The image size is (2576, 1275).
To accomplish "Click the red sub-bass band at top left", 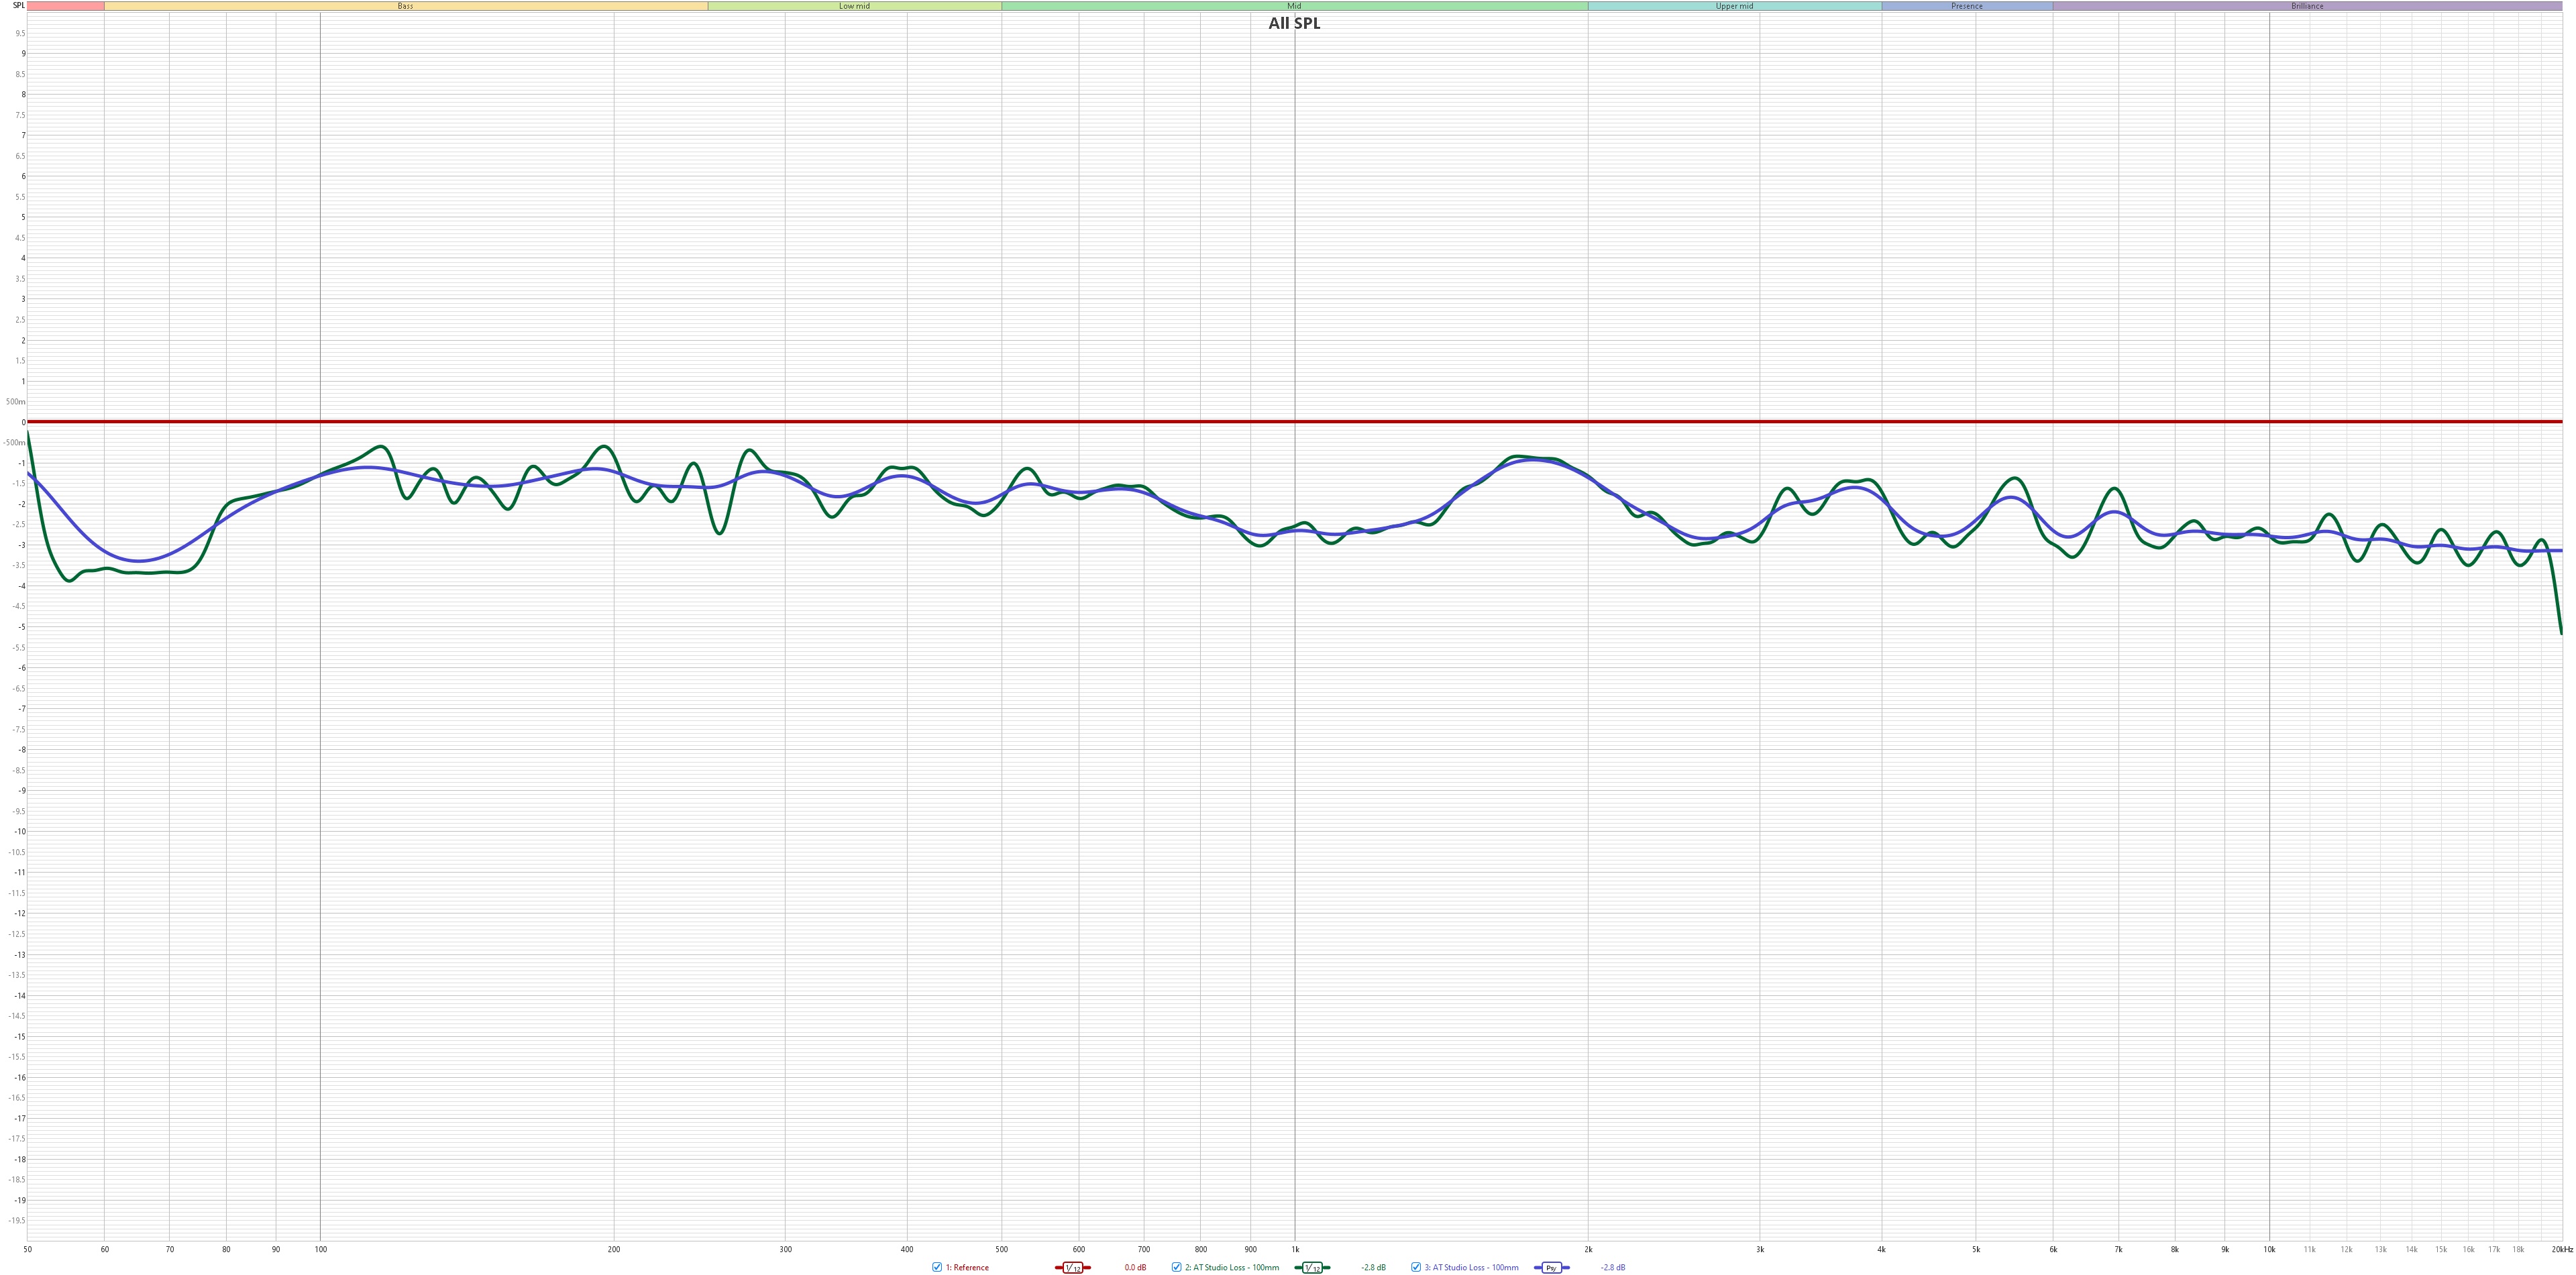I will [x=65, y=6].
